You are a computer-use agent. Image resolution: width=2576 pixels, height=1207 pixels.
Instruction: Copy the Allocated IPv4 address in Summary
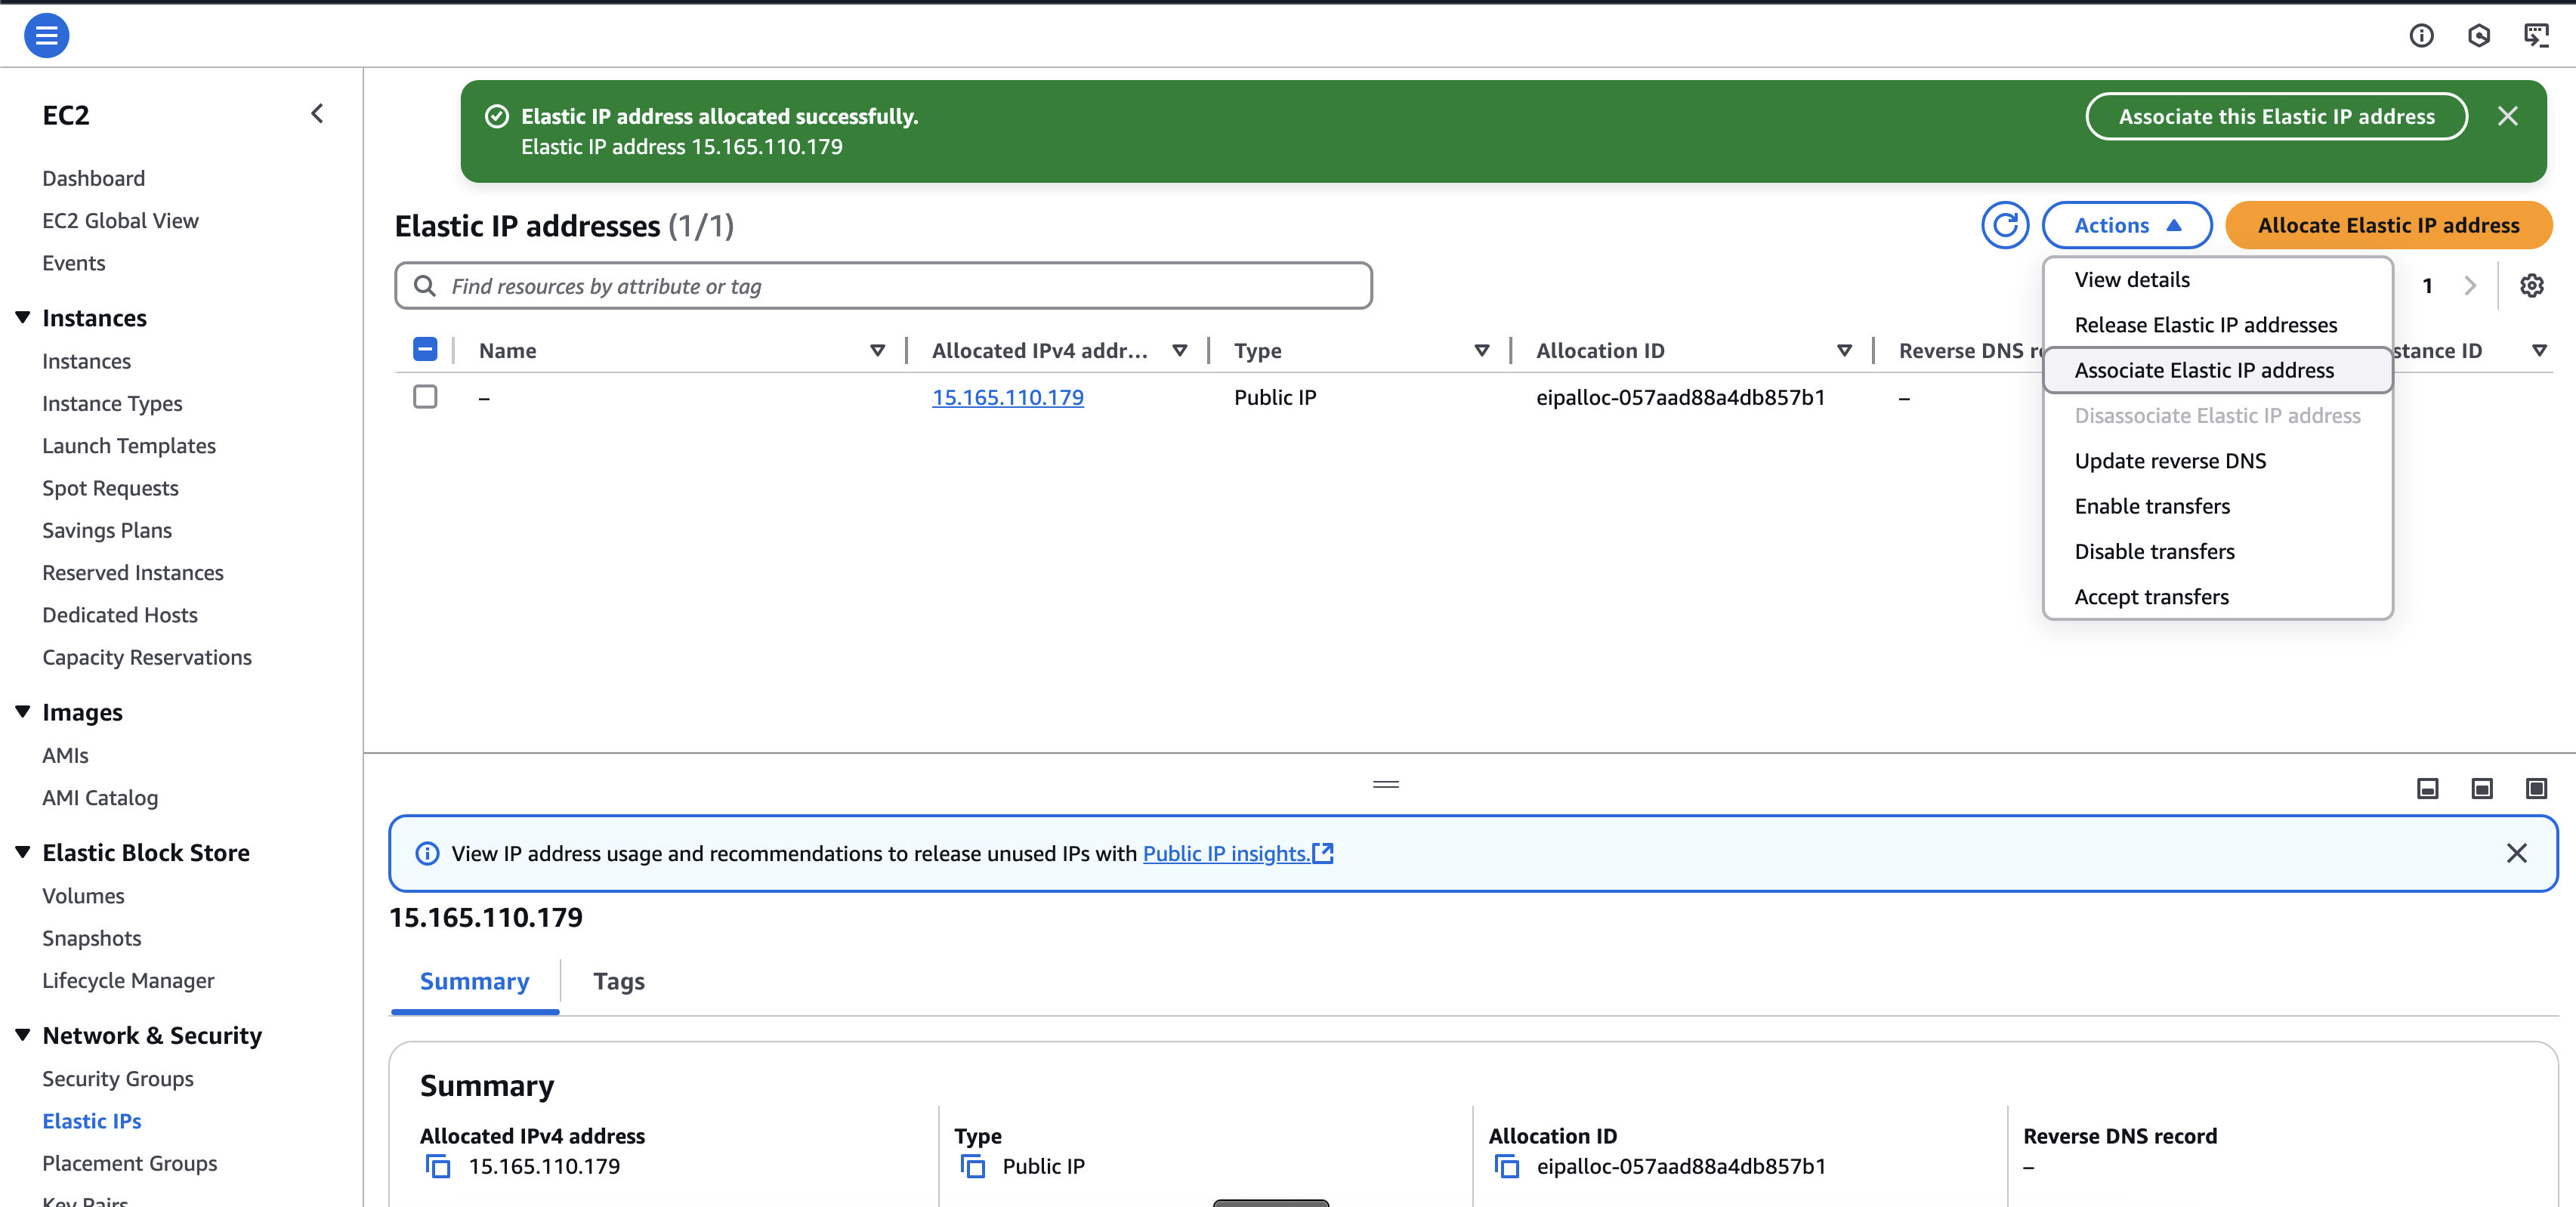pyautogui.click(x=438, y=1166)
